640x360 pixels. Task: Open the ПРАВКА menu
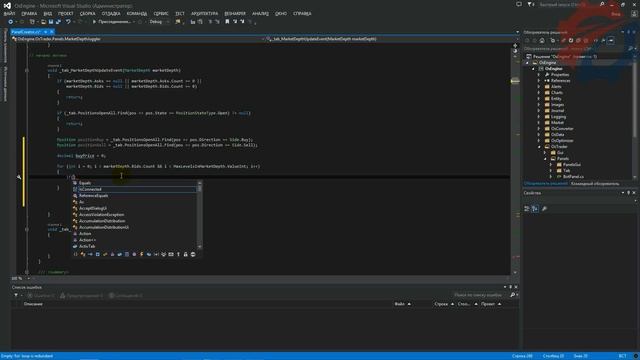[x=29, y=13]
